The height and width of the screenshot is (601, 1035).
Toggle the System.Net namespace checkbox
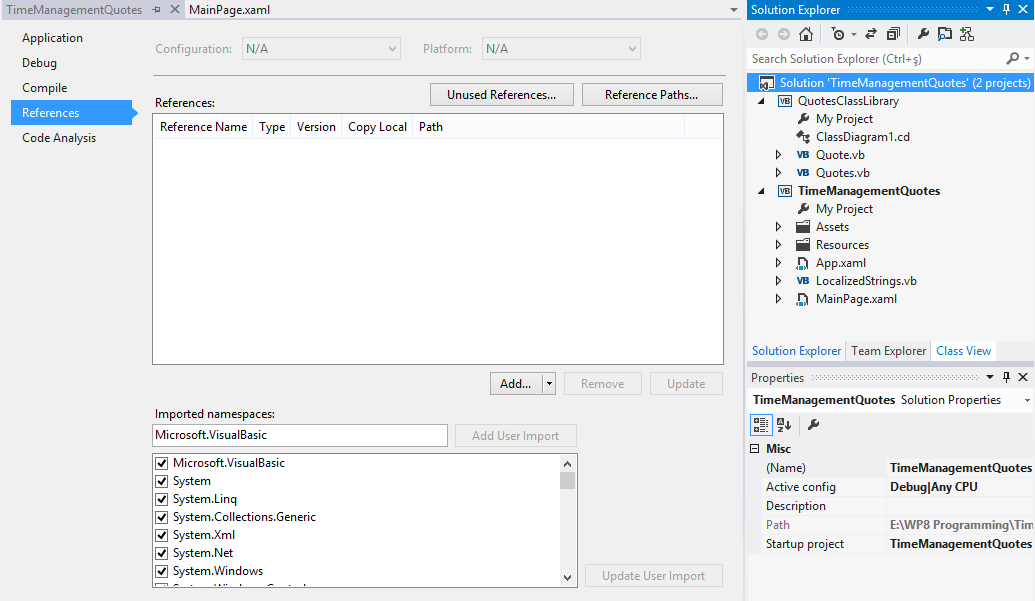(x=162, y=553)
